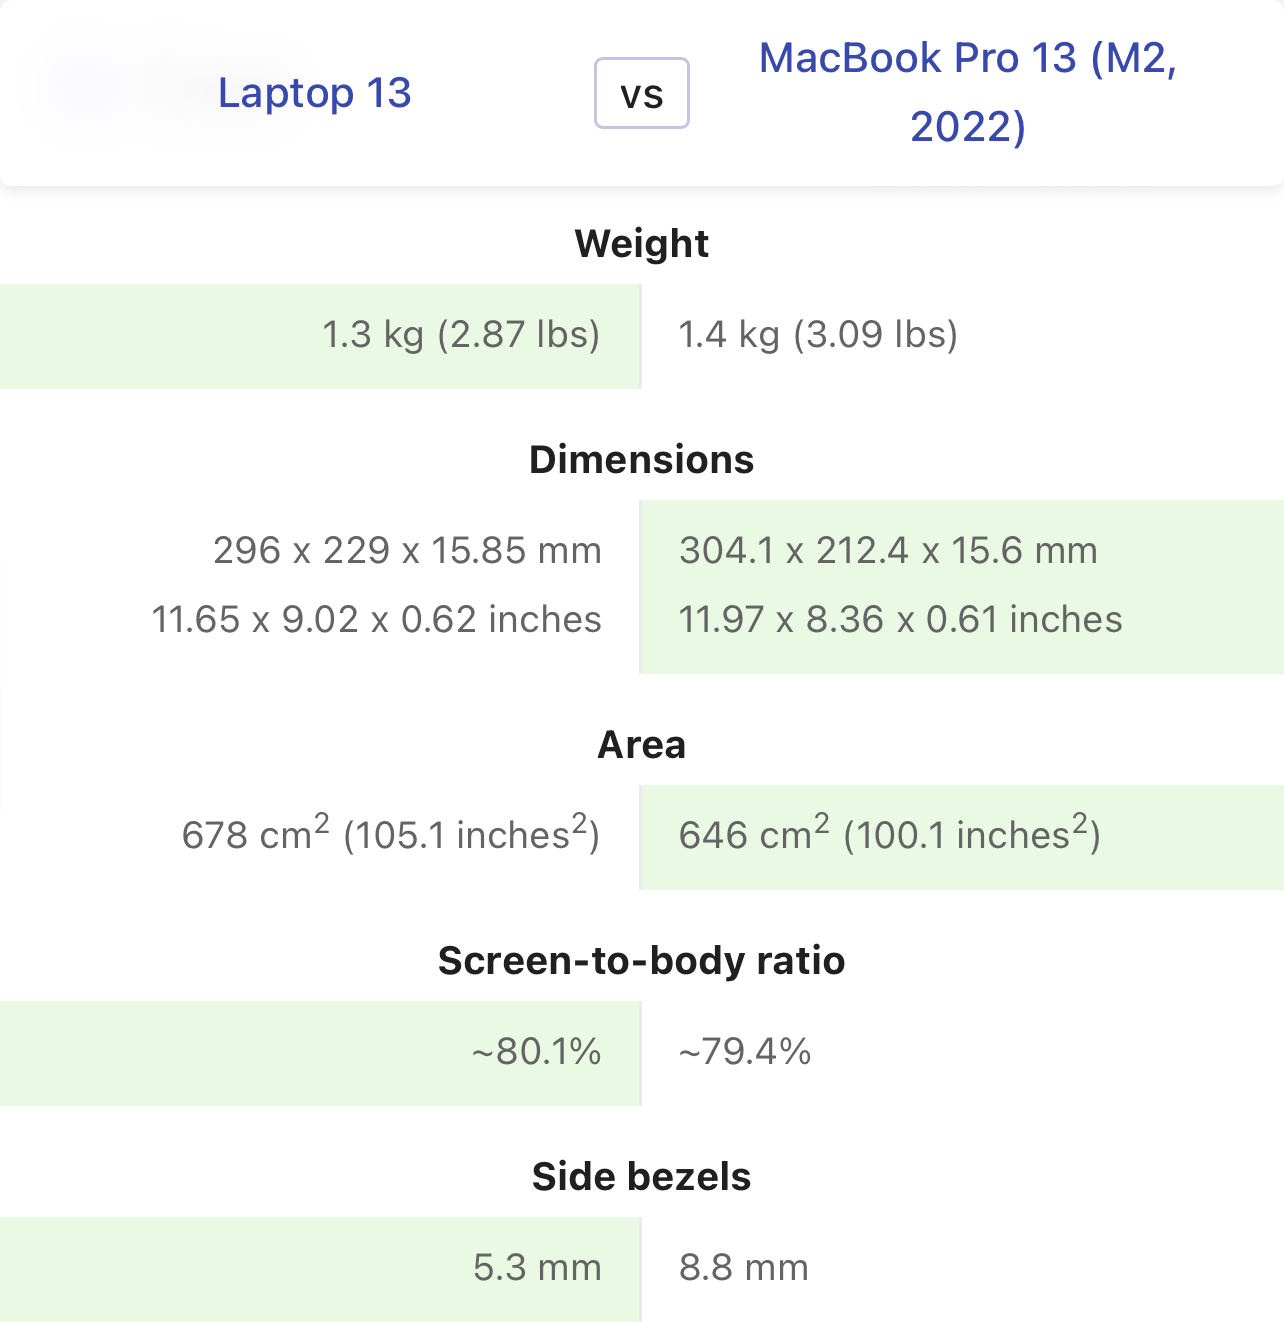Click the ~80.1% ratio cell
This screenshot has height=1322, width=1284.
point(320,1053)
